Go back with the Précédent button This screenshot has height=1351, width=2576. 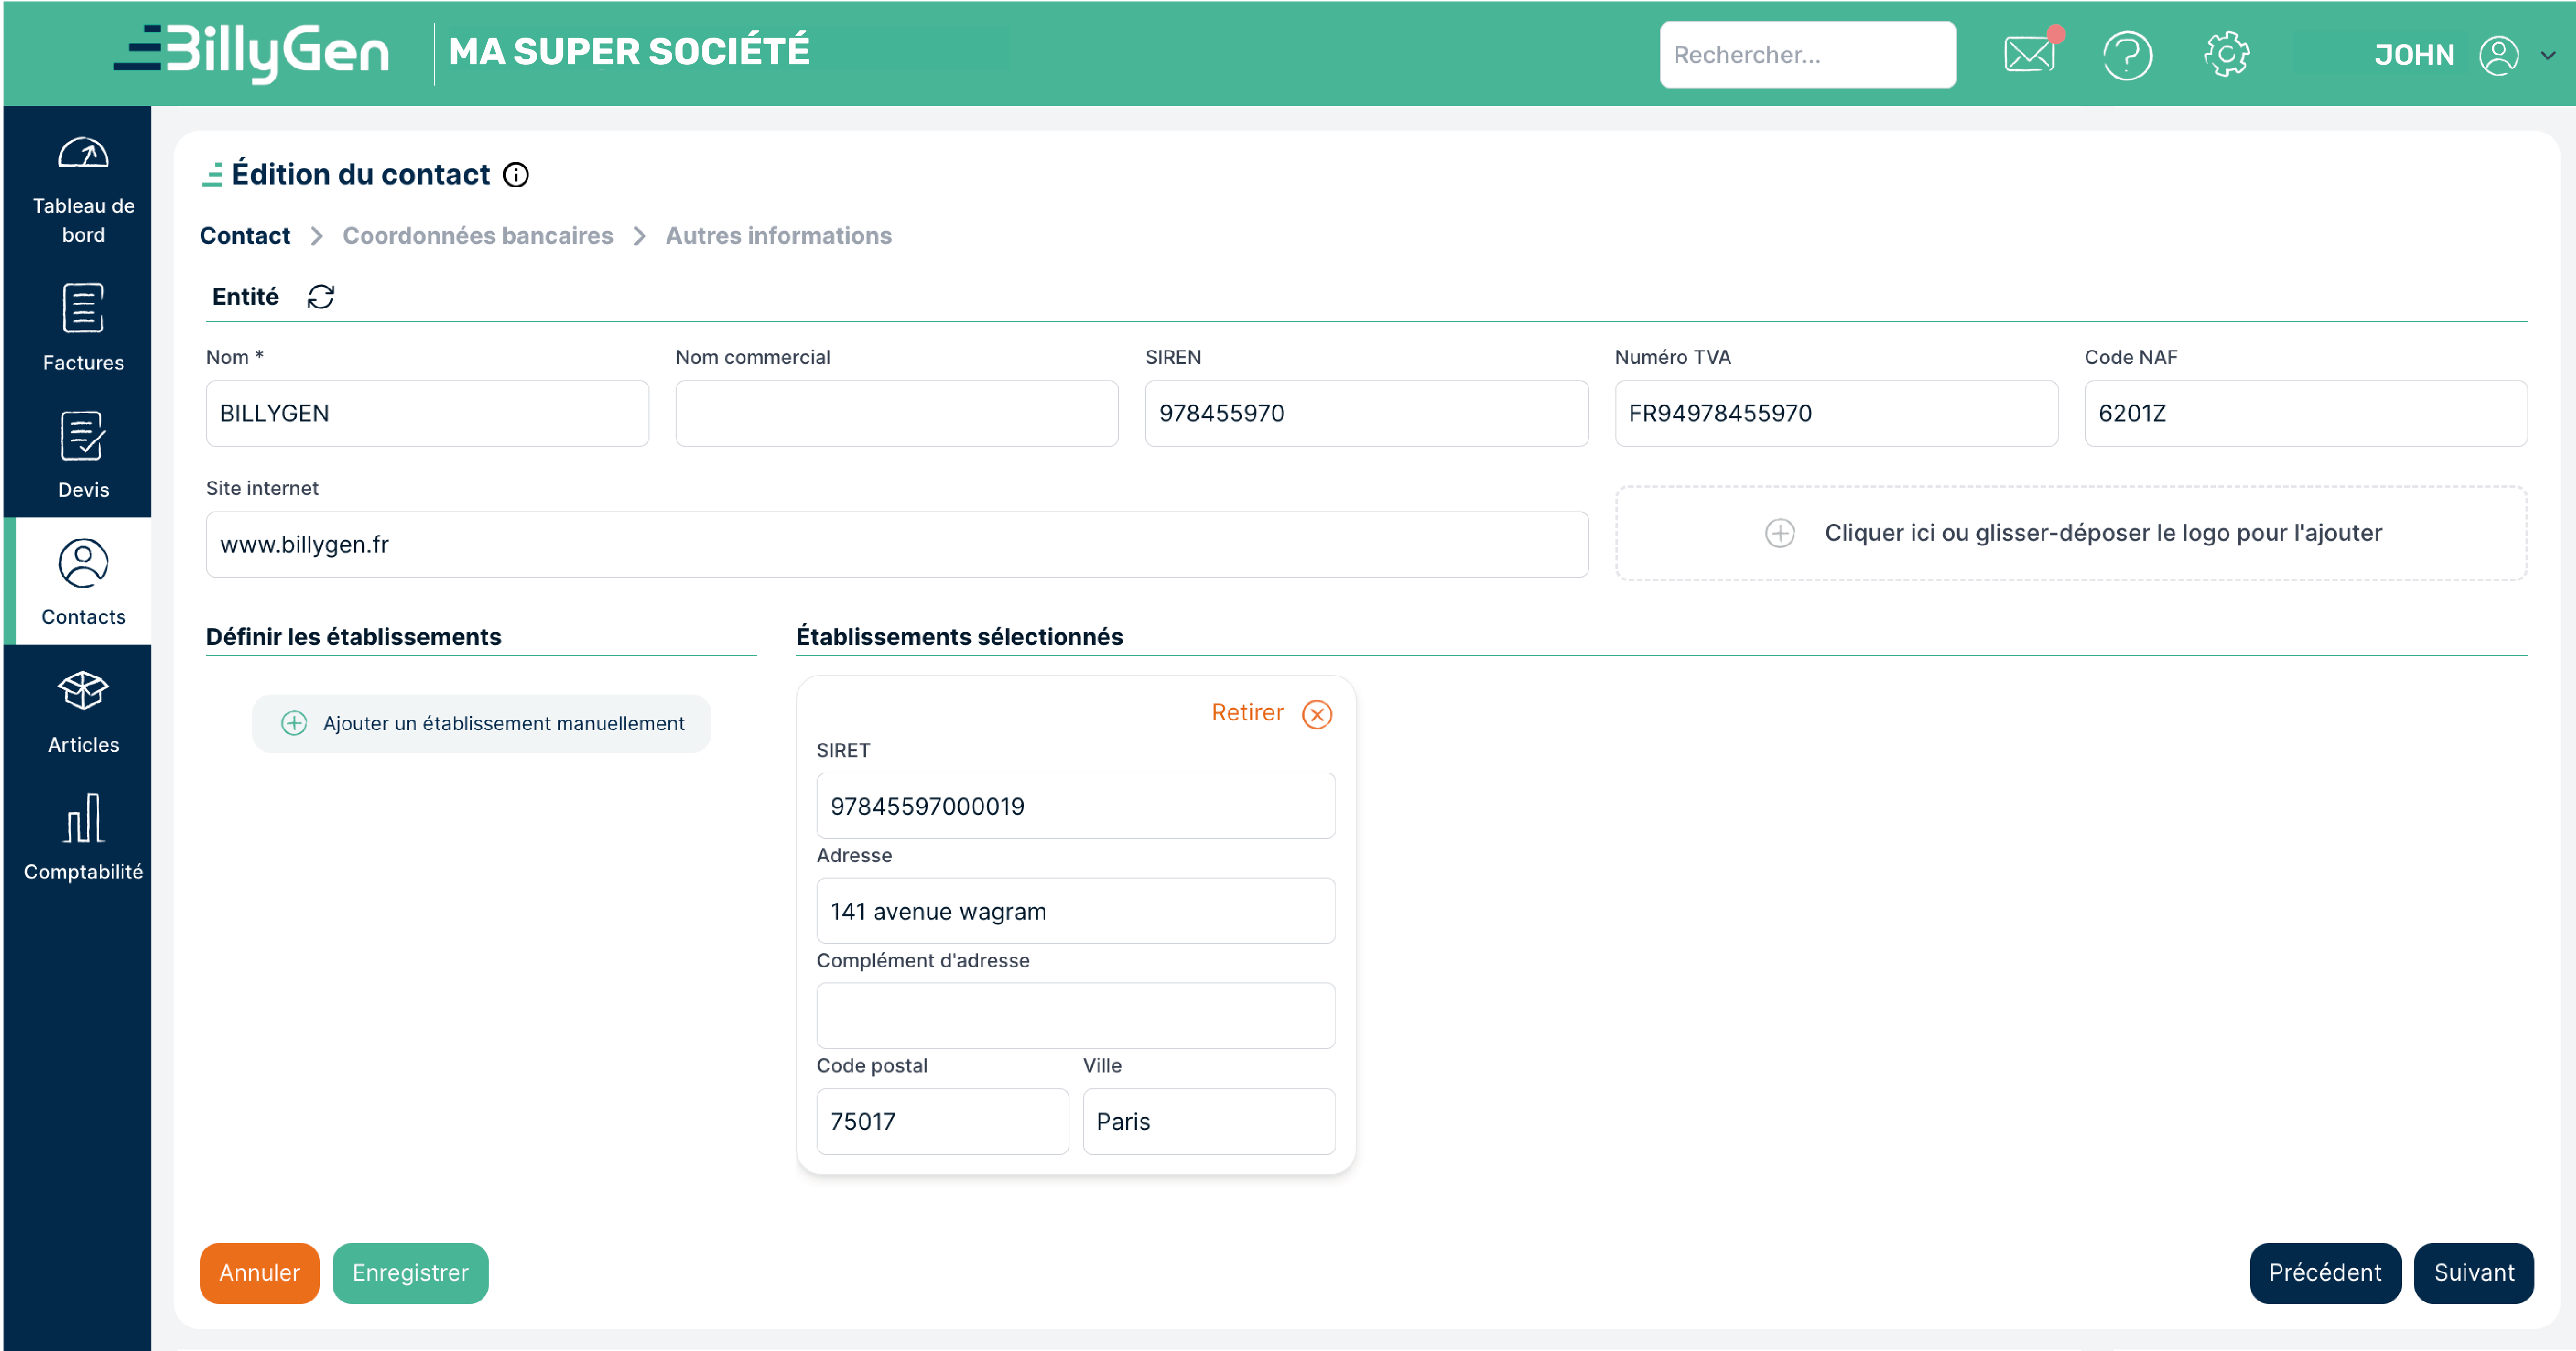pyautogui.click(x=2325, y=1273)
